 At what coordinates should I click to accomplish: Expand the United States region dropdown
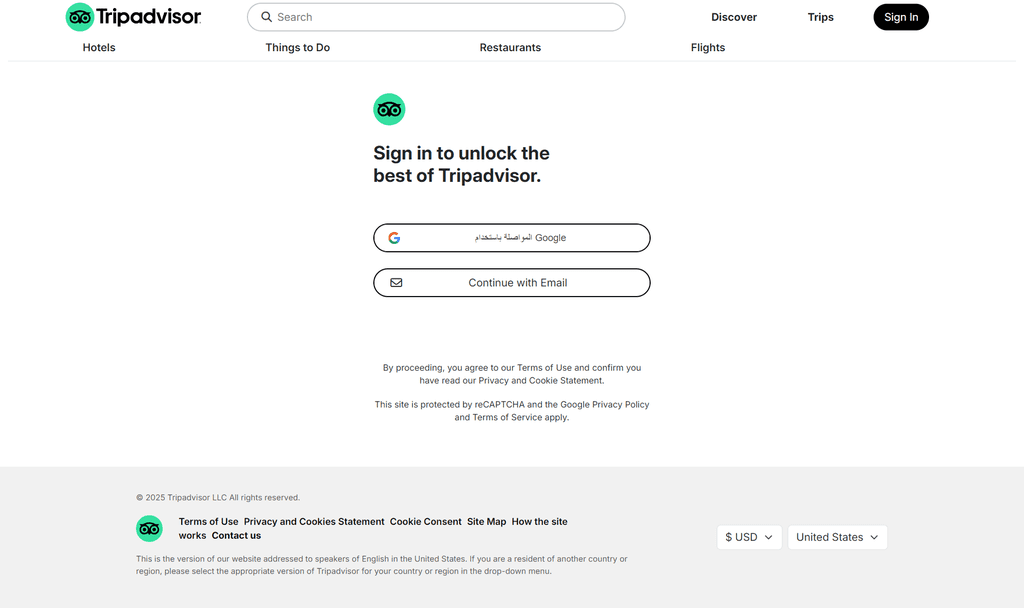pos(837,537)
